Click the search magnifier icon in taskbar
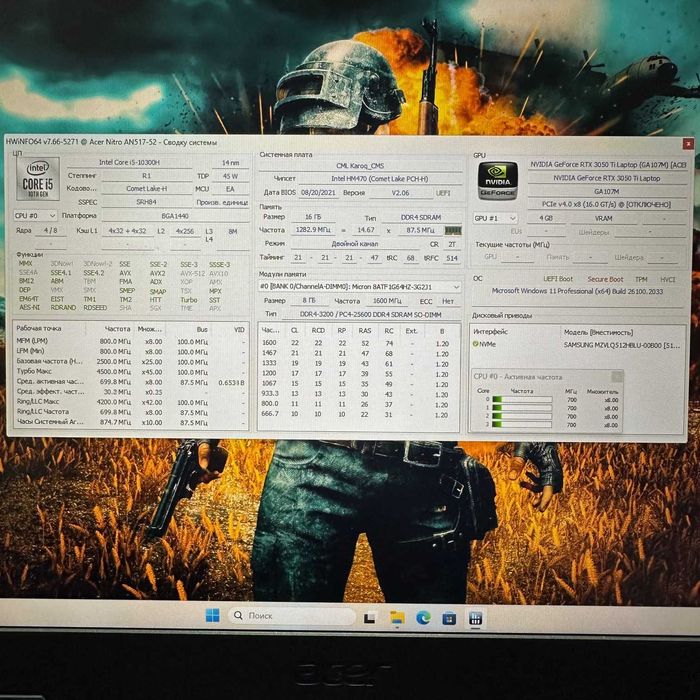 [x=238, y=616]
